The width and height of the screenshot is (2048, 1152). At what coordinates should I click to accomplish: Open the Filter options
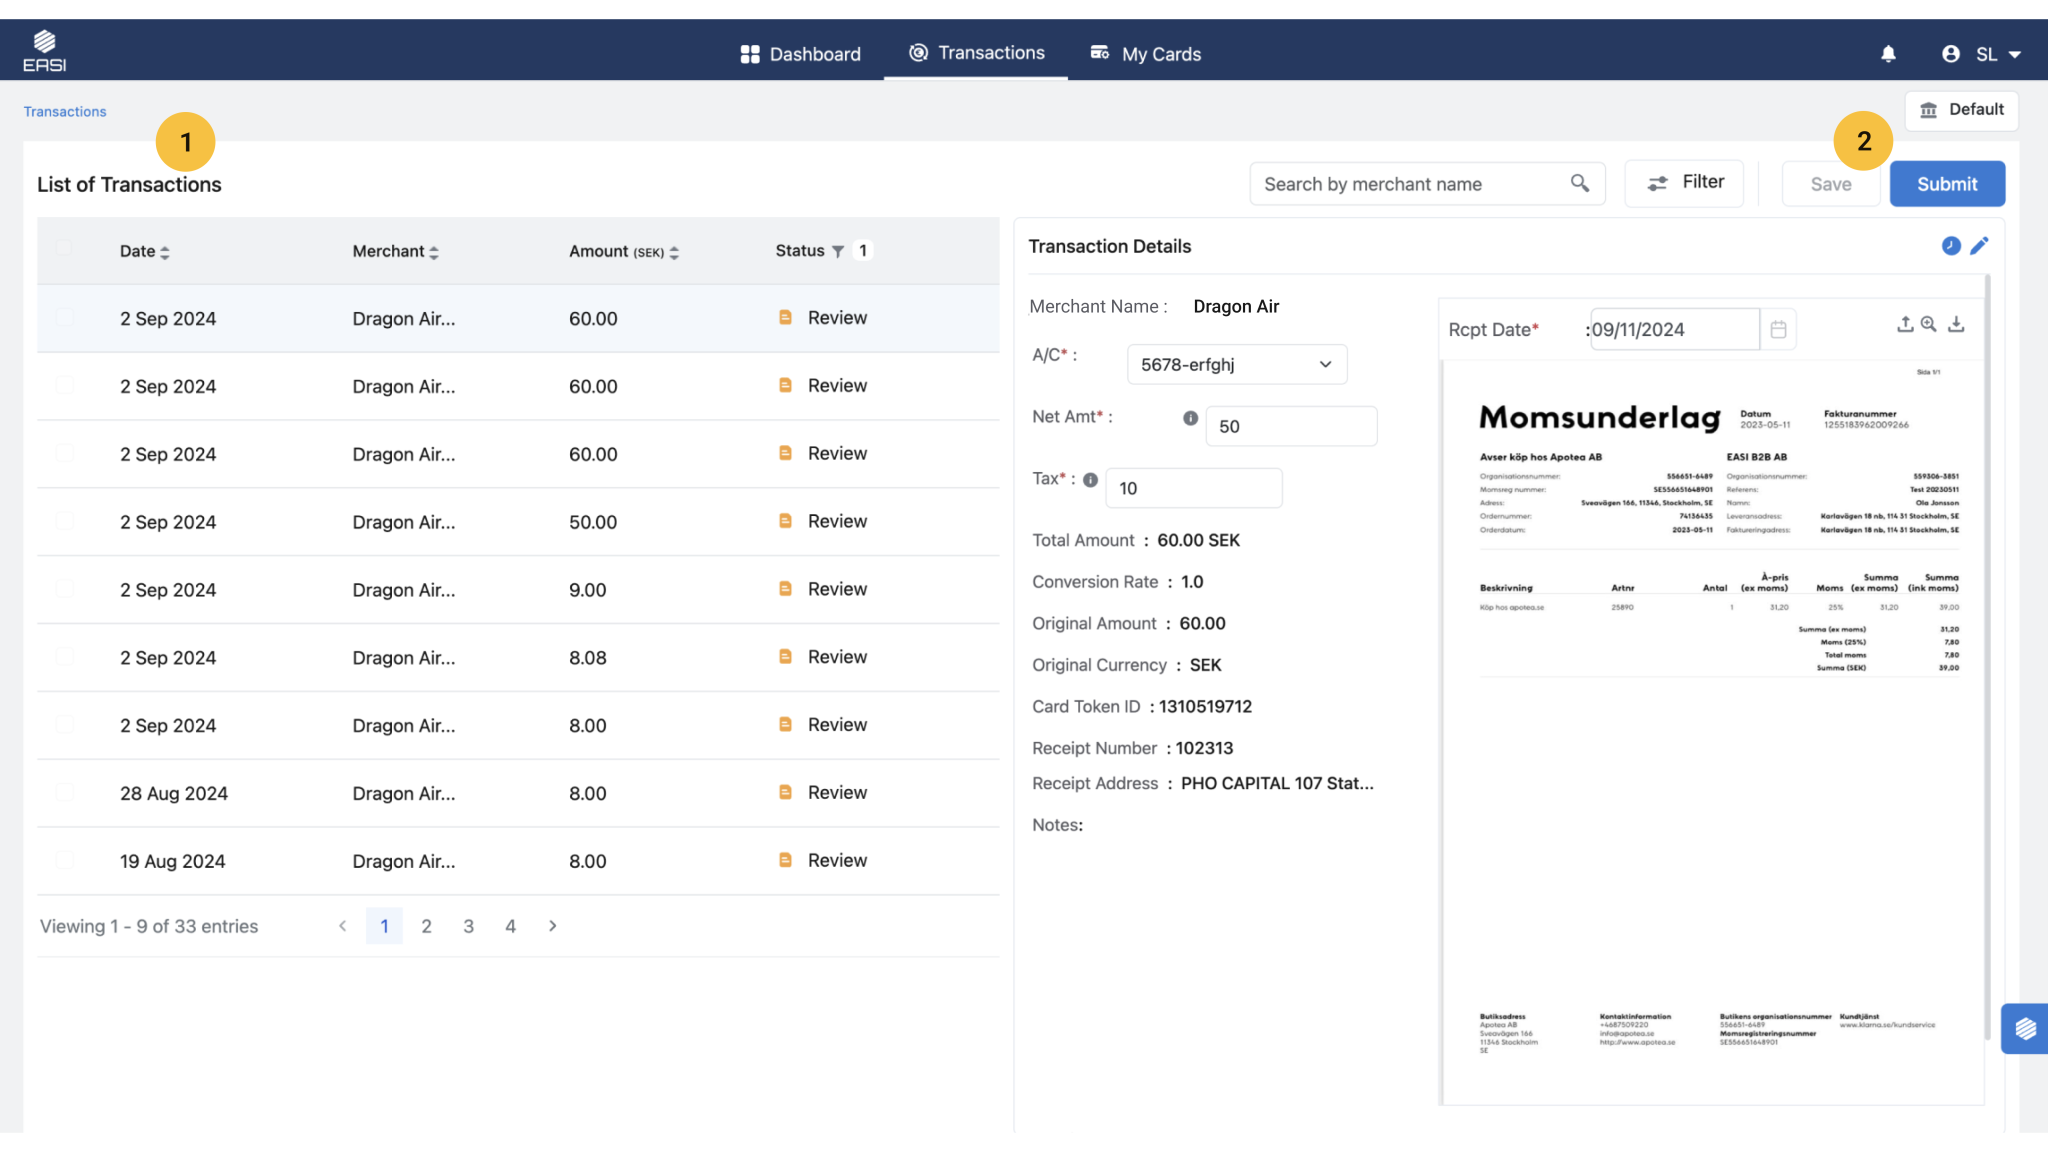pos(1685,183)
